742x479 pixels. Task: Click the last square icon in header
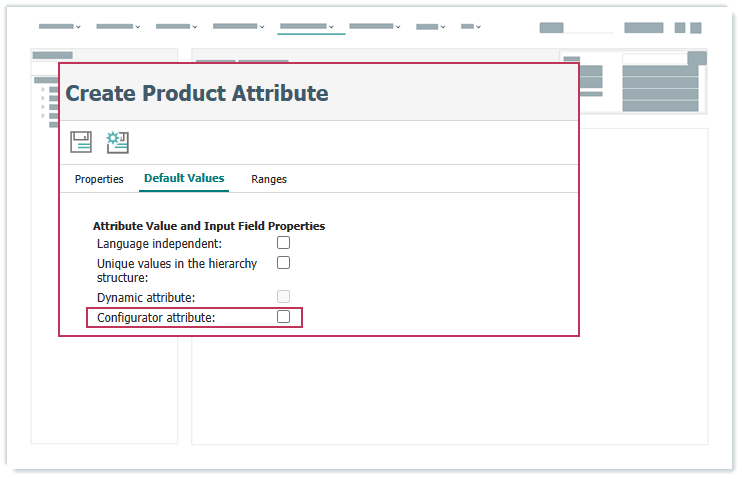[x=696, y=28]
